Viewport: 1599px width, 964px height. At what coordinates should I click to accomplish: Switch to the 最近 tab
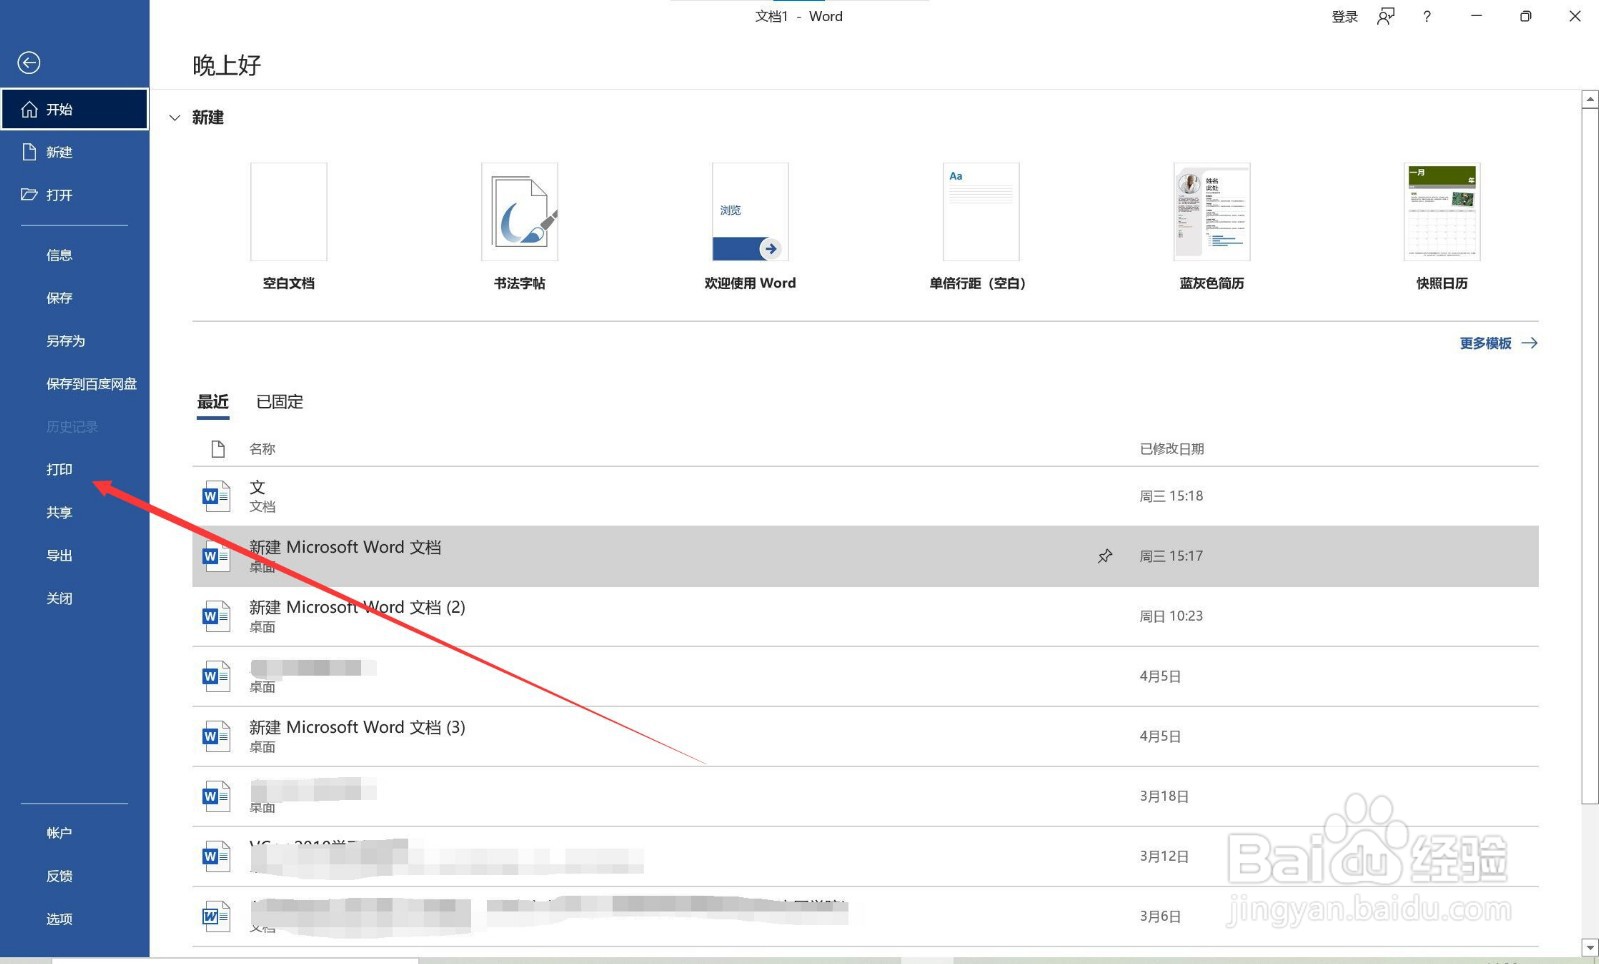pos(213,402)
